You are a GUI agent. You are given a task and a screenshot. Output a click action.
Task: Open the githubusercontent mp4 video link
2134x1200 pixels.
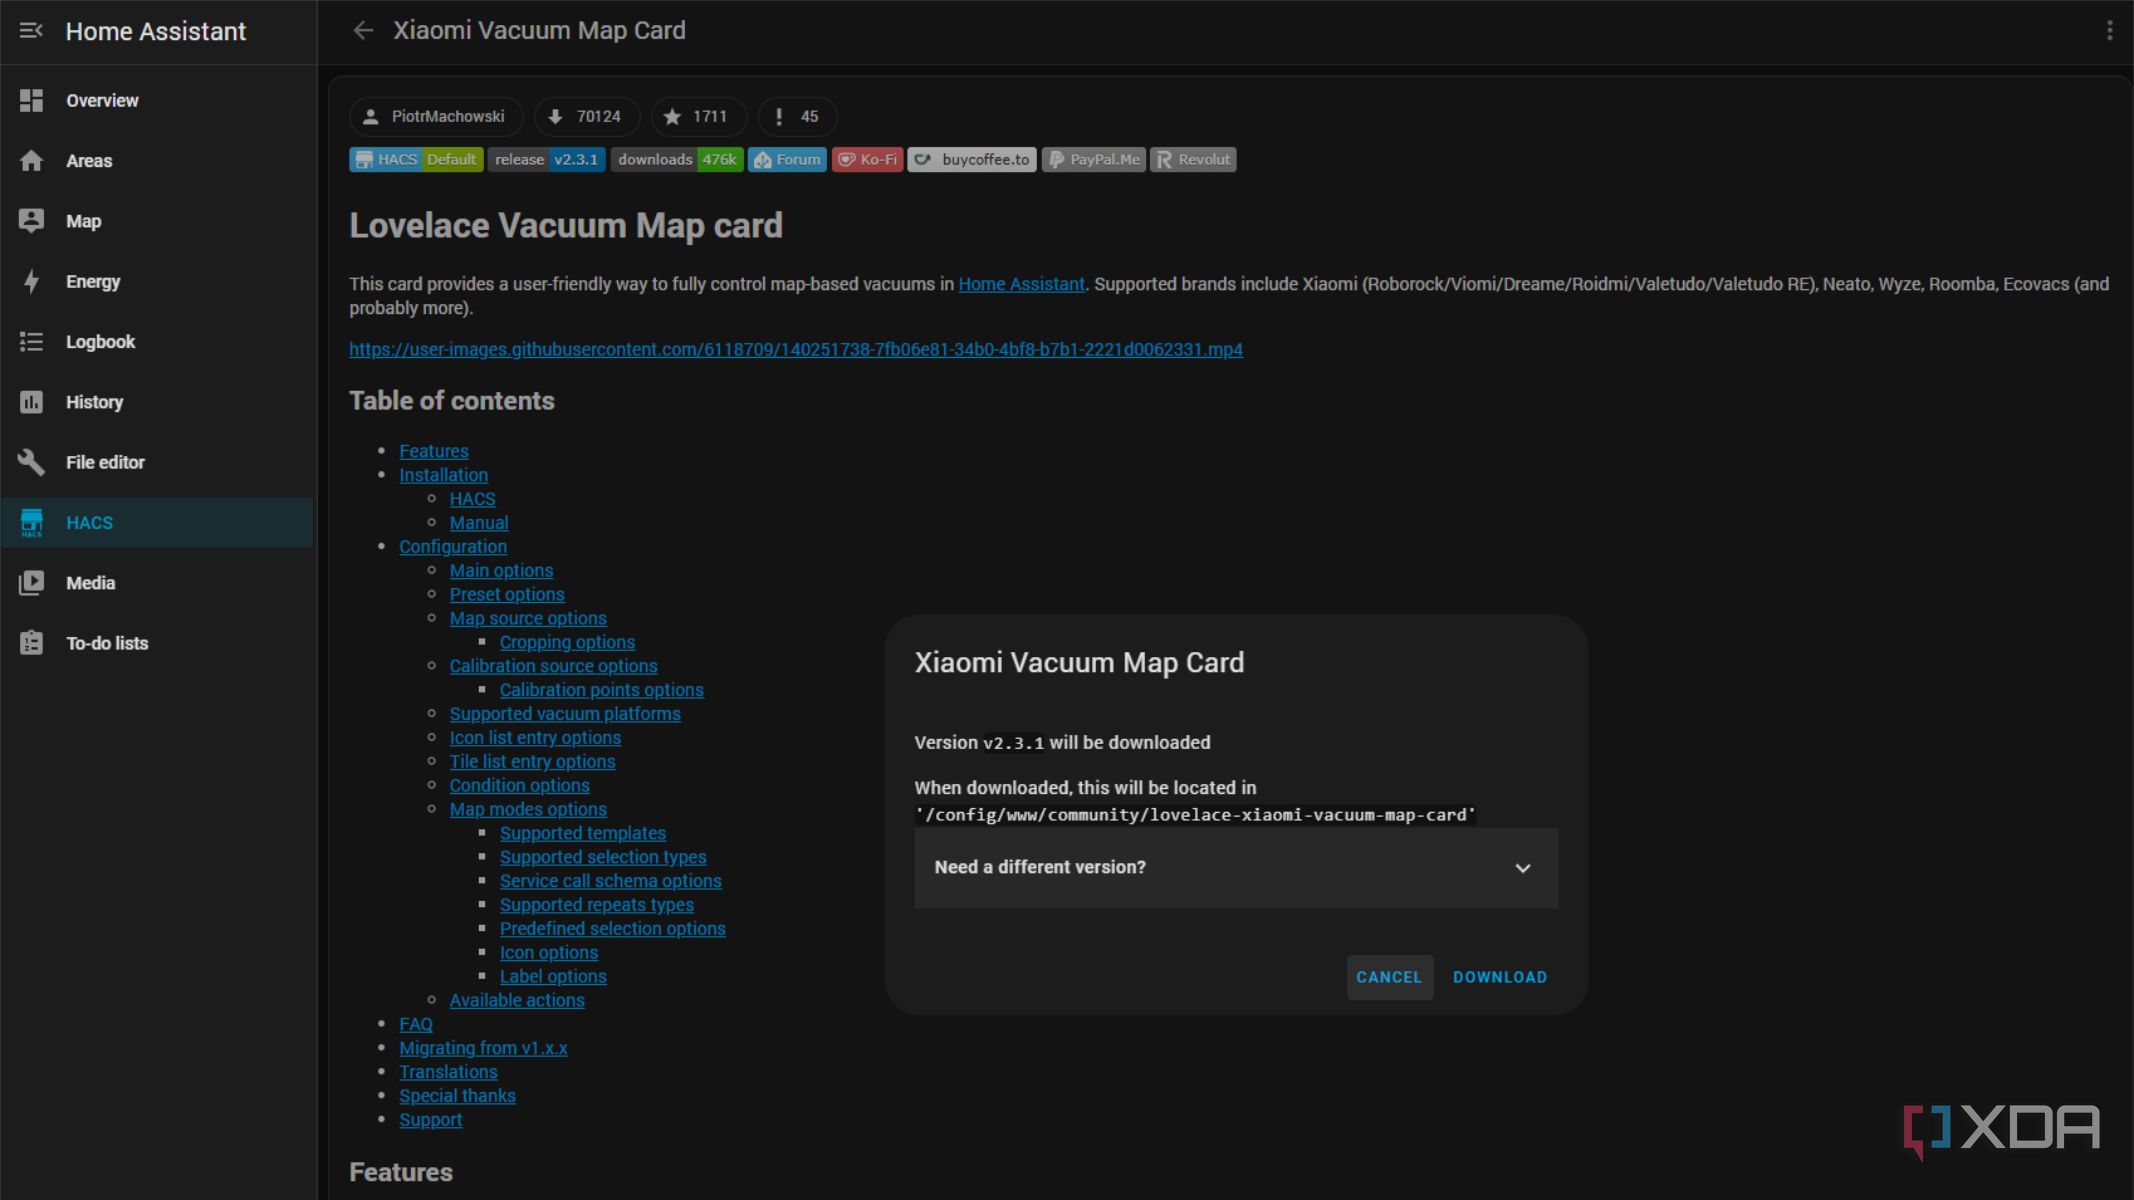(x=796, y=349)
